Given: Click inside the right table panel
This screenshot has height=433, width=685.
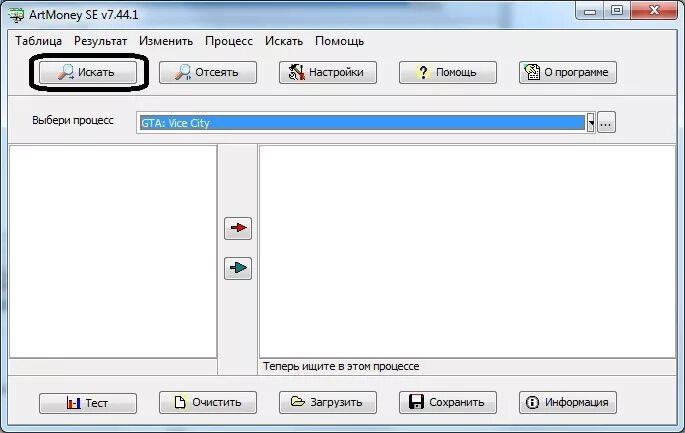Looking at the screenshot, I should click(x=467, y=251).
